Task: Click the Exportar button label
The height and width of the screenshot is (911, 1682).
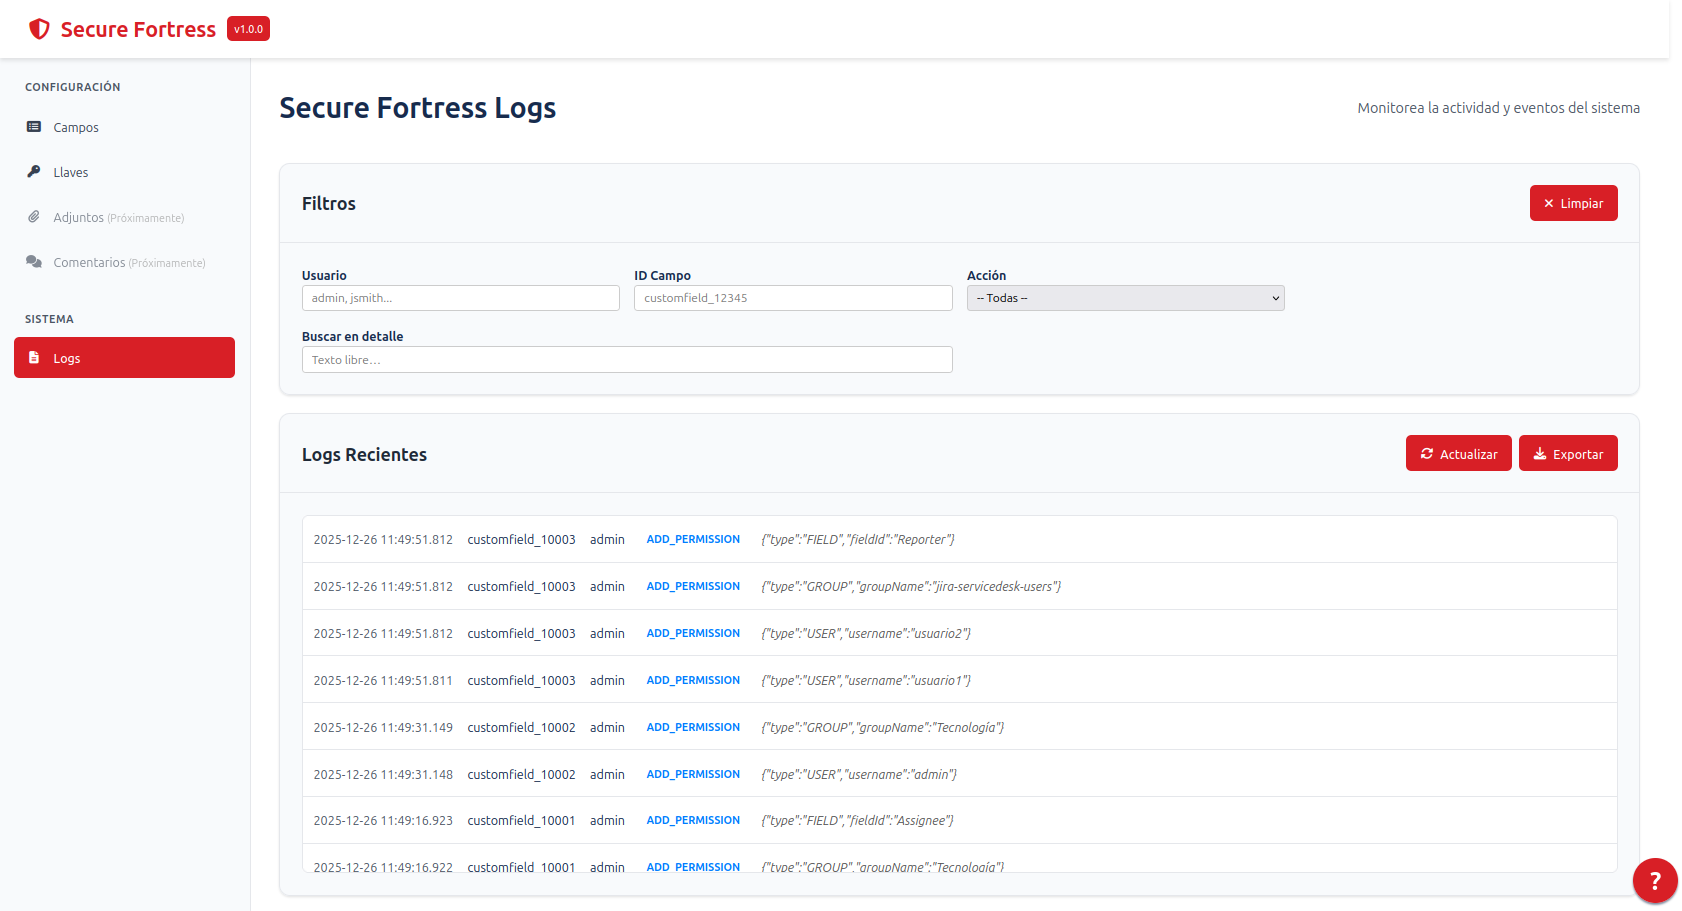Action: click(x=1577, y=455)
